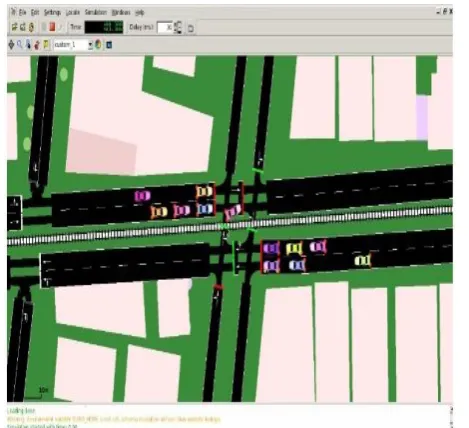Open the Settings menu
Viewport: 469px width, 428px height.
(x=52, y=12)
